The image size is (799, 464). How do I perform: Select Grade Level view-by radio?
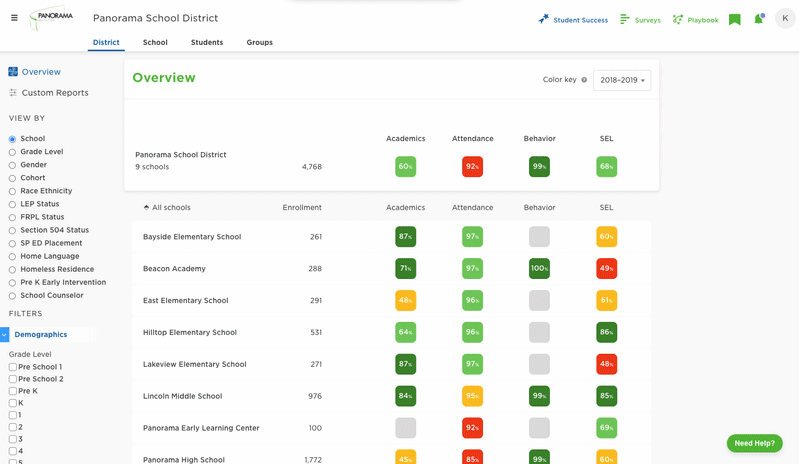(12, 152)
